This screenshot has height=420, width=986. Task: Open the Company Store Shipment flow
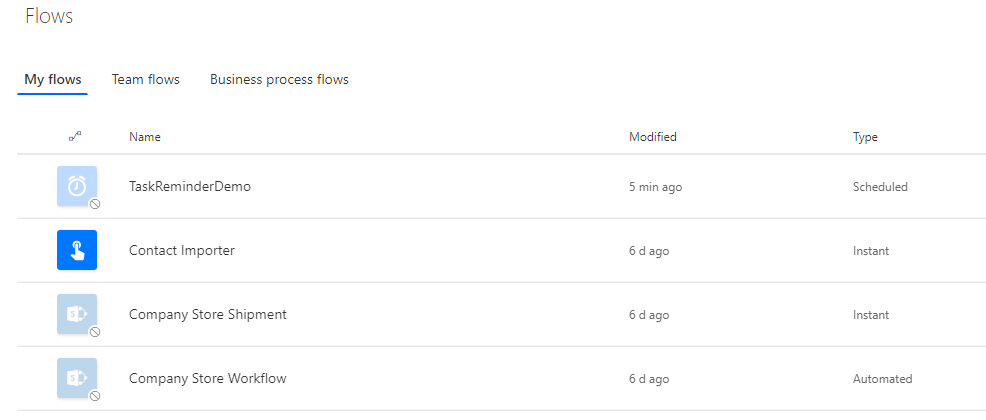click(x=208, y=314)
